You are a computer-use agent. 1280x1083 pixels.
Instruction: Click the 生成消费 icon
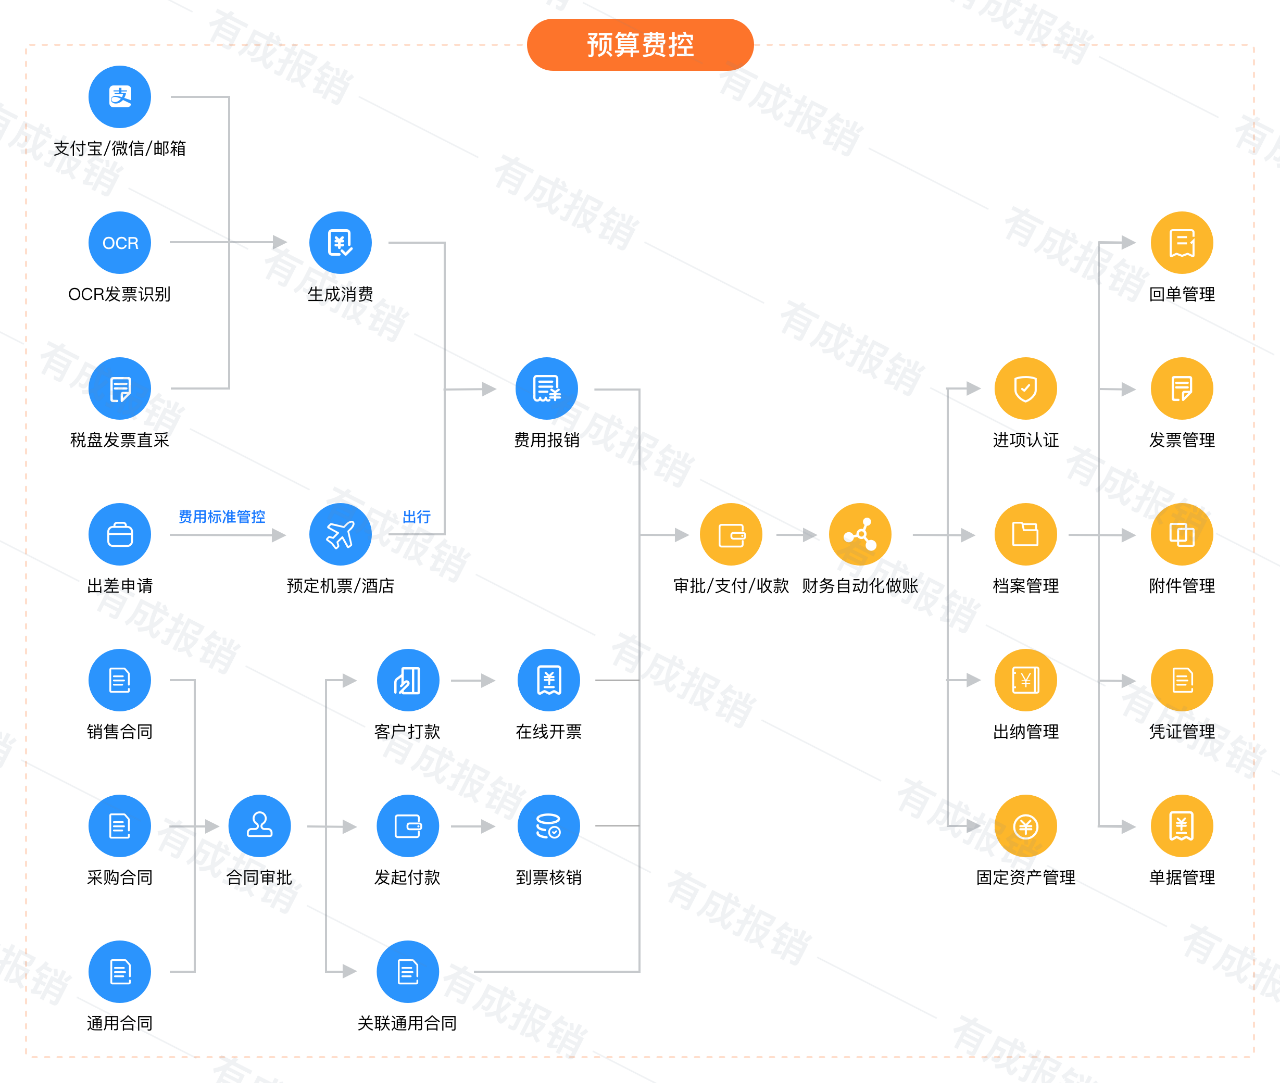[341, 243]
